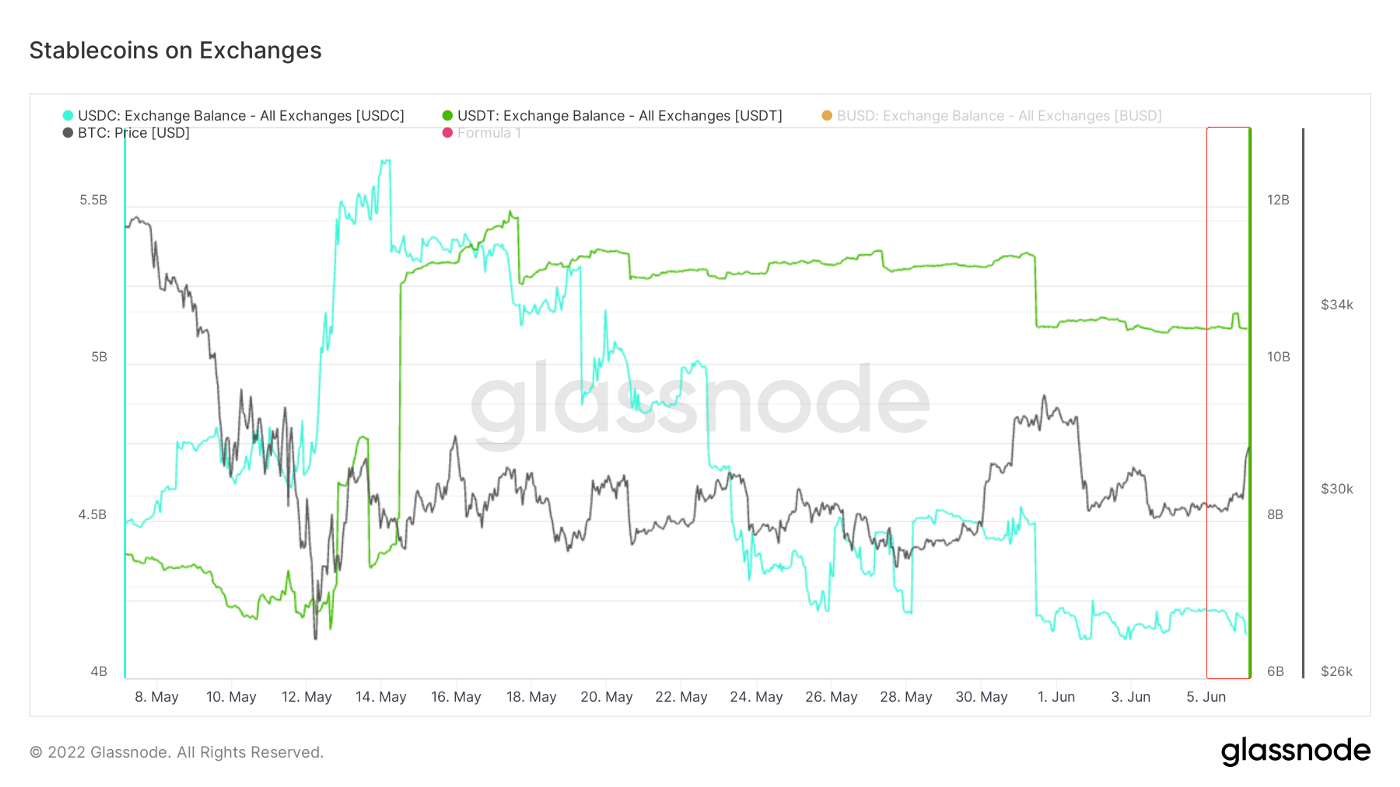Select the 1. Jun date tick
Image resolution: width=1400 pixels, height=787 pixels.
tap(1056, 697)
